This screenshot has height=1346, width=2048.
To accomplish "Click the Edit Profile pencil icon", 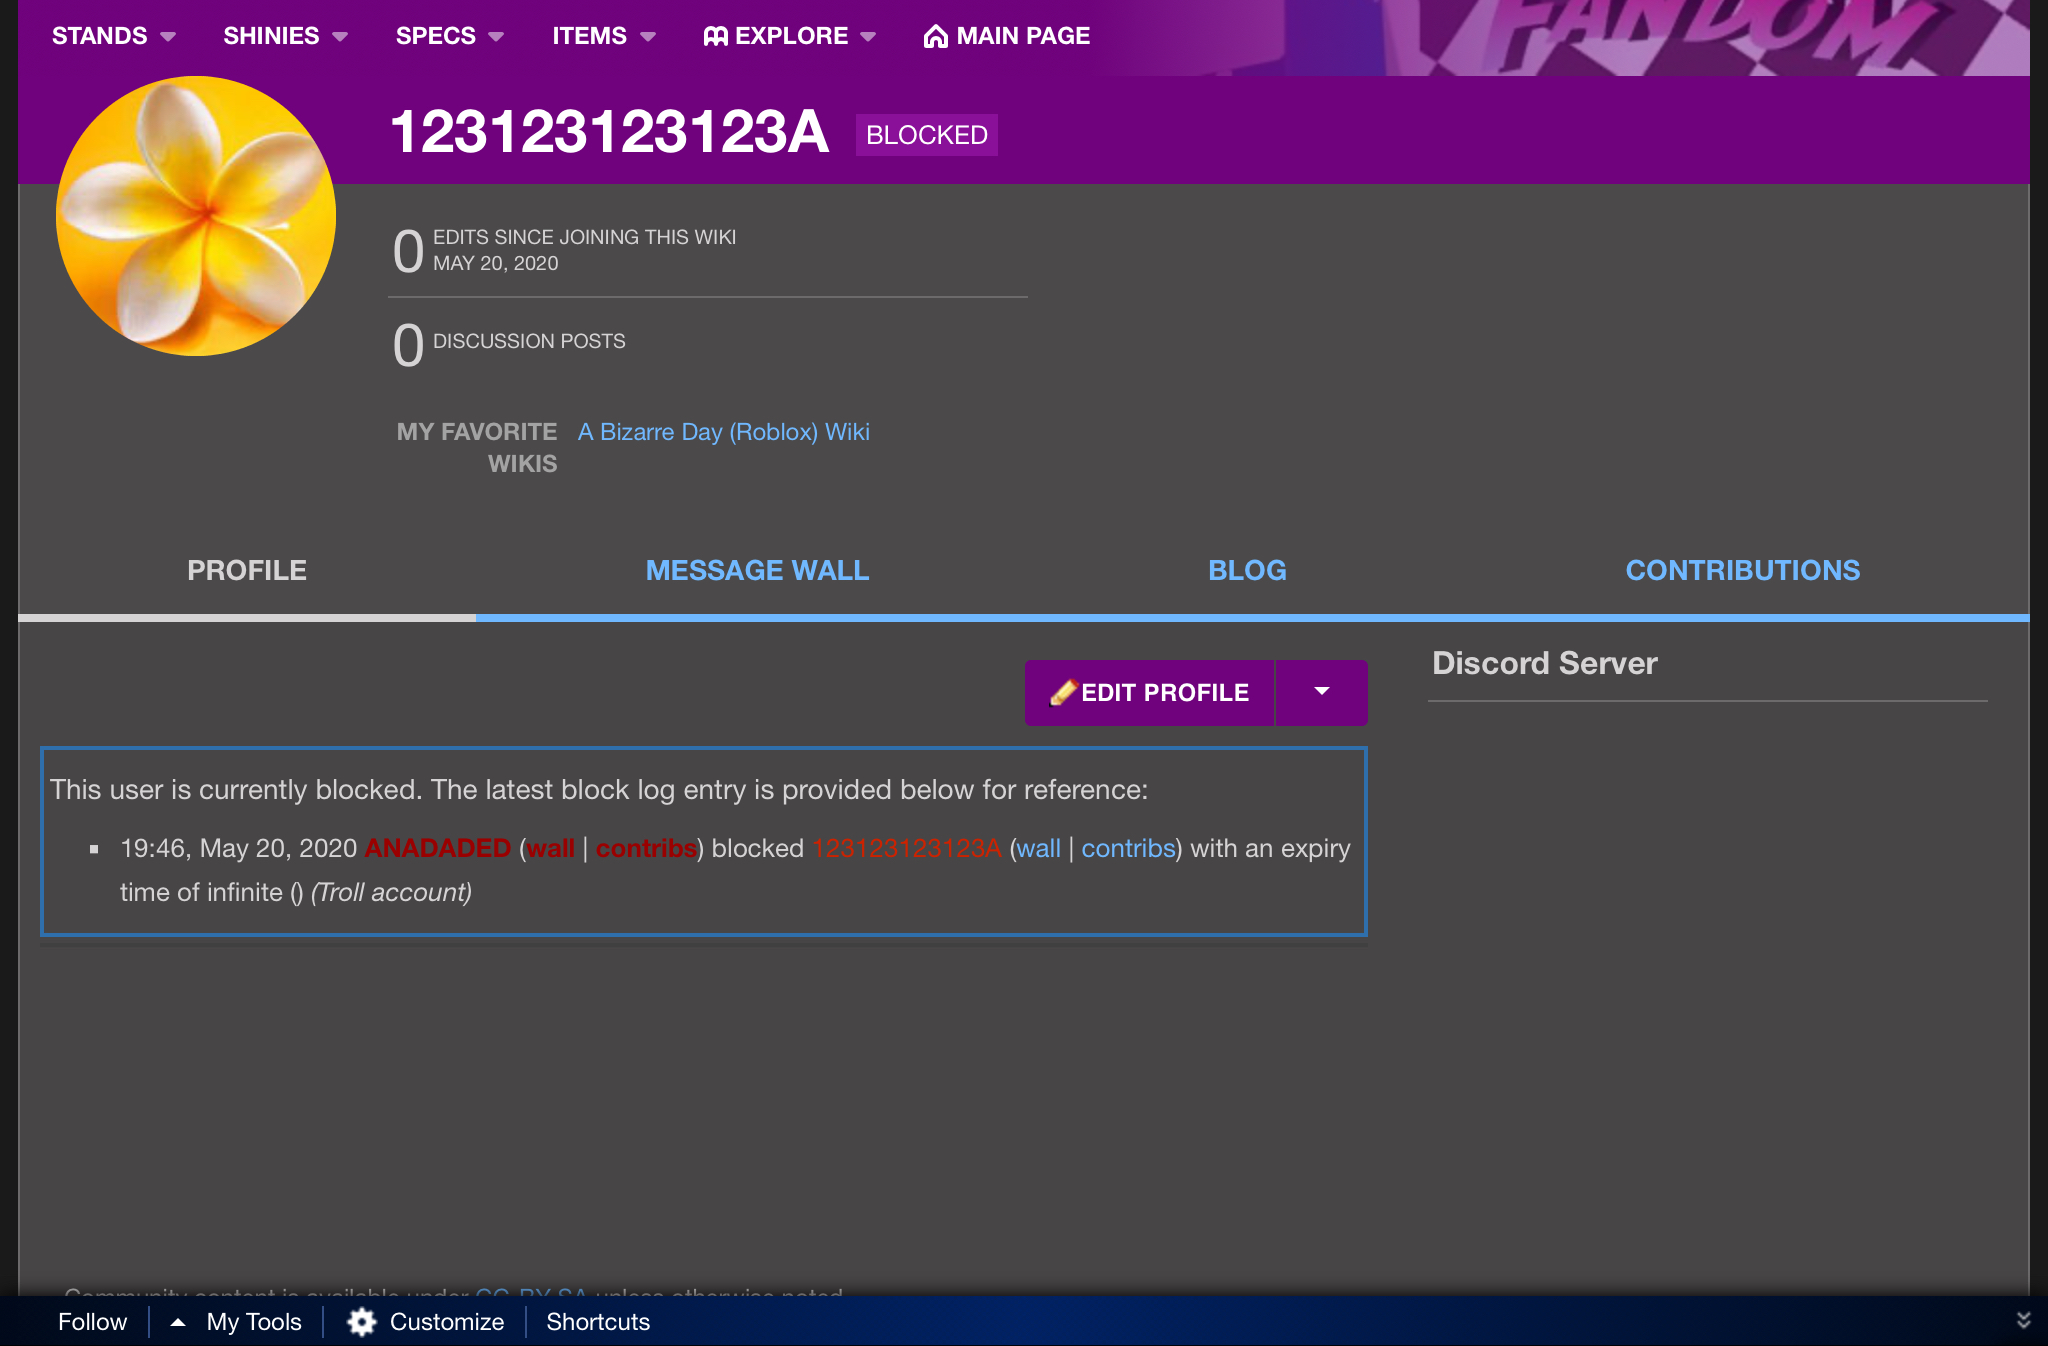I will pyautogui.click(x=1062, y=693).
